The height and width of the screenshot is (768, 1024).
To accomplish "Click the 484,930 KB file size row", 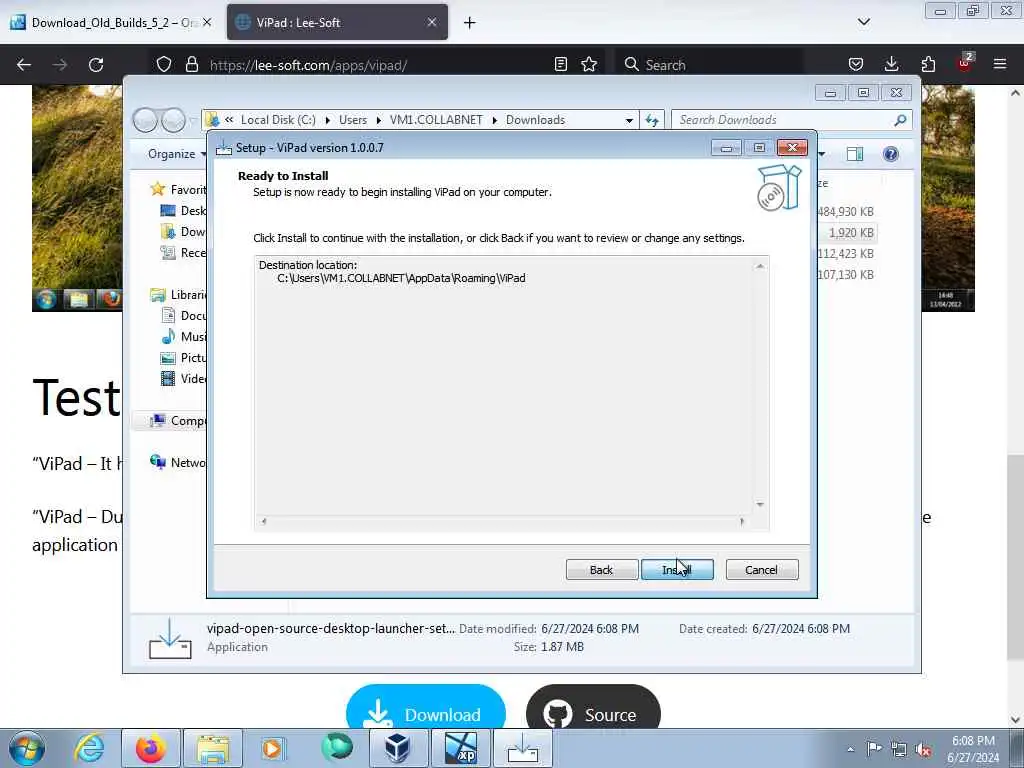I will pyautogui.click(x=846, y=212).
